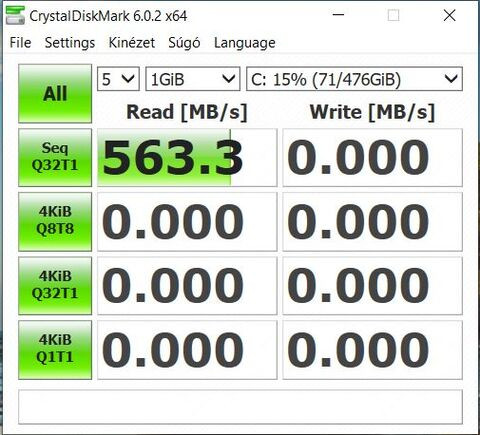
Task: Click the Seq Q32T1 write result cell
Action: [373, 157]
